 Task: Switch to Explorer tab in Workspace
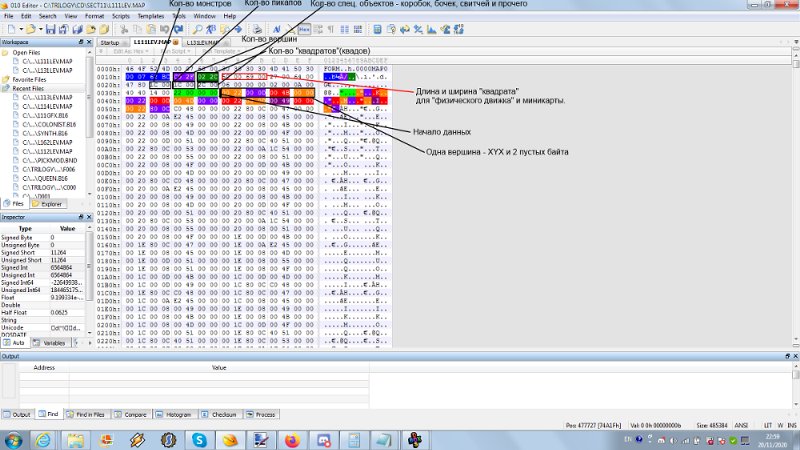[x=47, y=204]
